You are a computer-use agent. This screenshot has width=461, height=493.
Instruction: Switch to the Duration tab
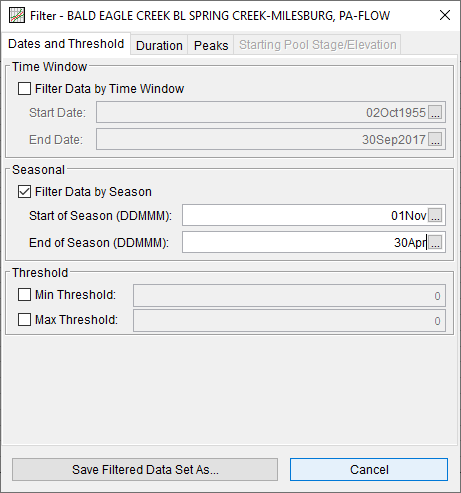159,45
